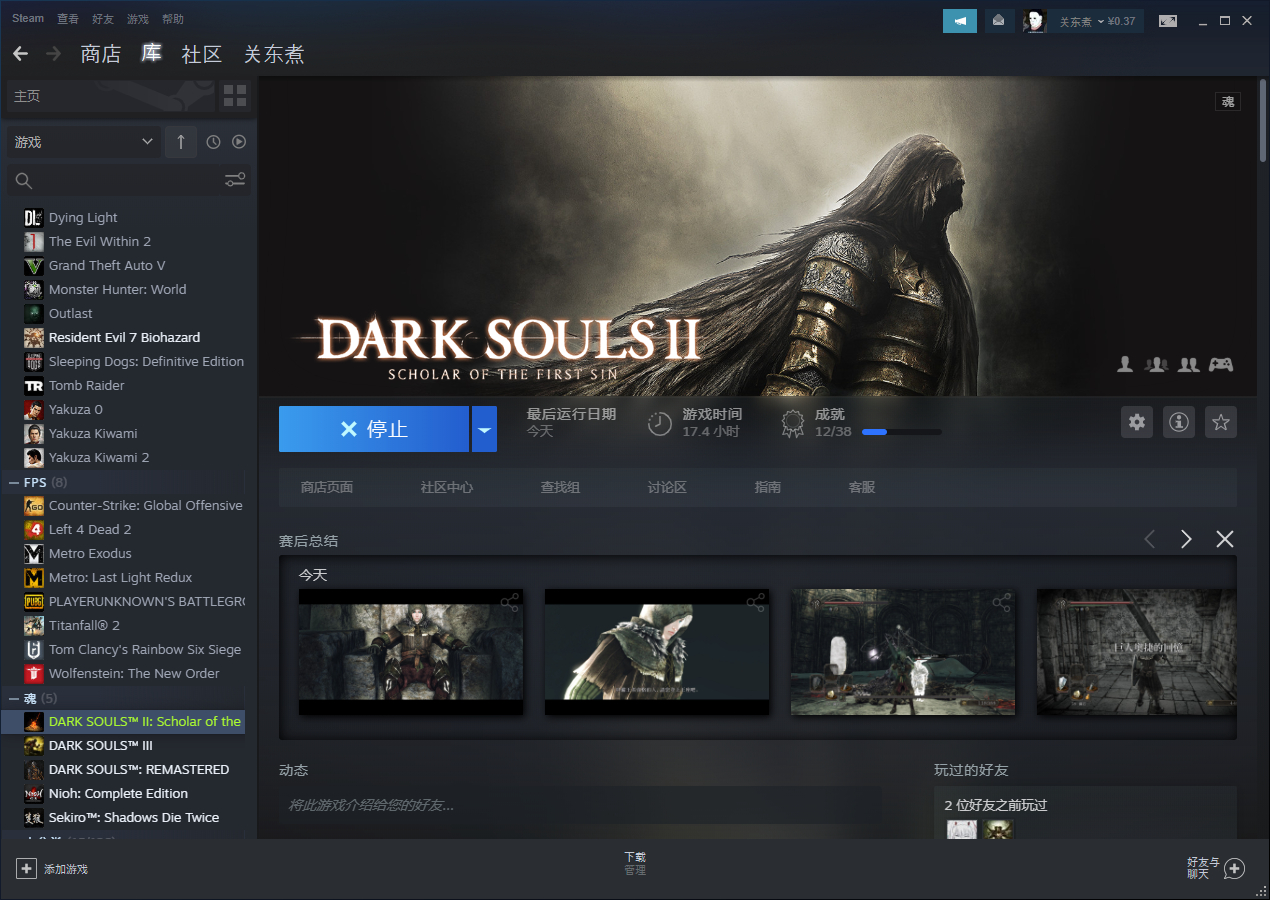Open advanced filter settings icon

point(235,180)
